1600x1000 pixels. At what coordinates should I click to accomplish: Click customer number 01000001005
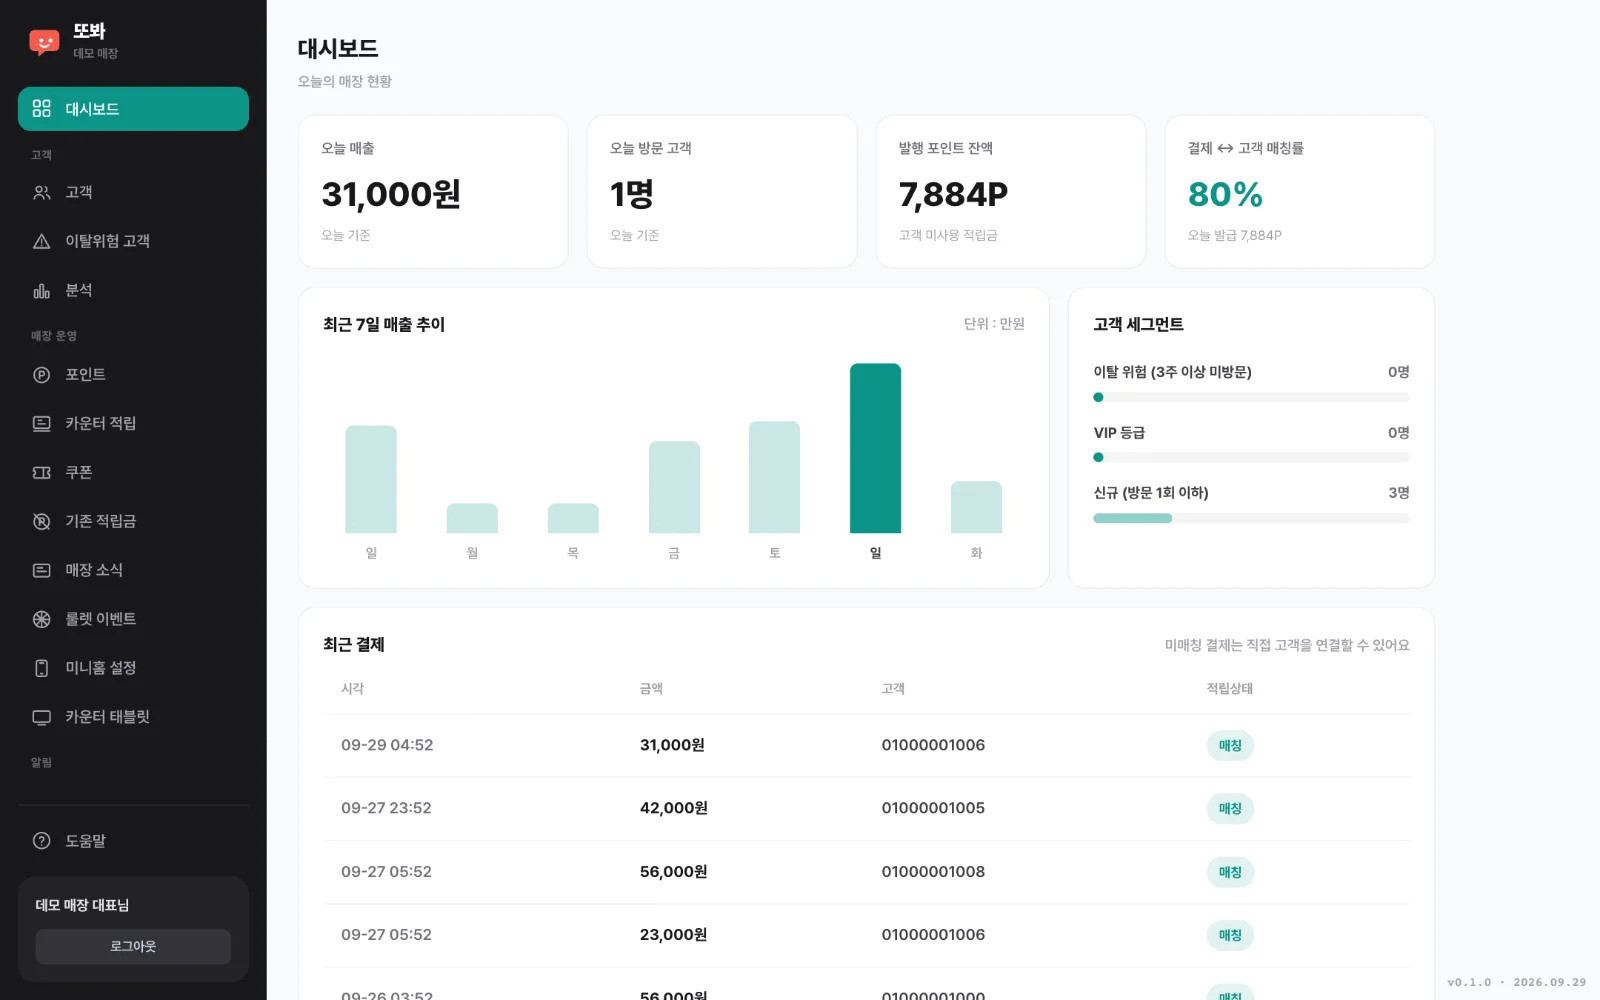pyautogui.click(x=933, y=808)
